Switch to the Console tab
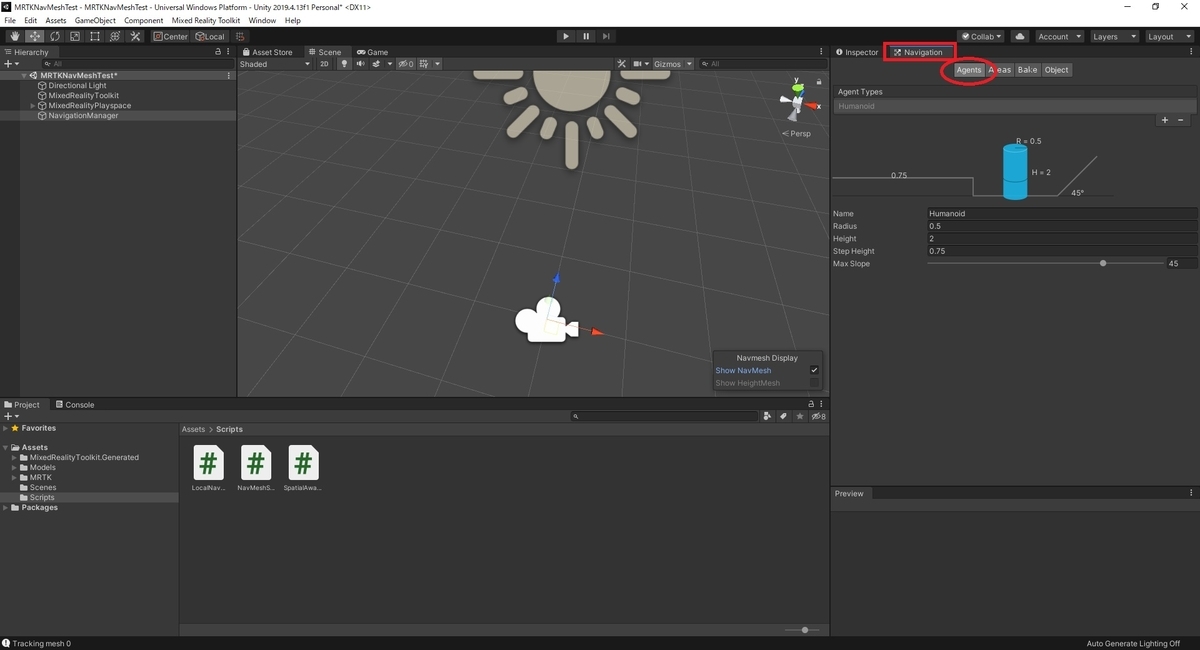Viewport: 1200px width, 650px height. (75, 405)
